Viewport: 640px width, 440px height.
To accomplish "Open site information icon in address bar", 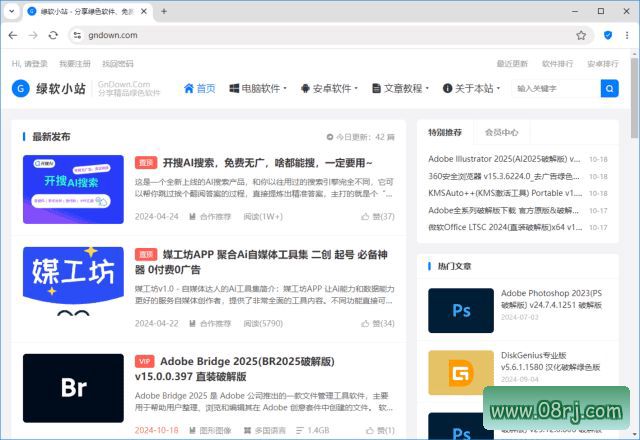I will [77, 35].
